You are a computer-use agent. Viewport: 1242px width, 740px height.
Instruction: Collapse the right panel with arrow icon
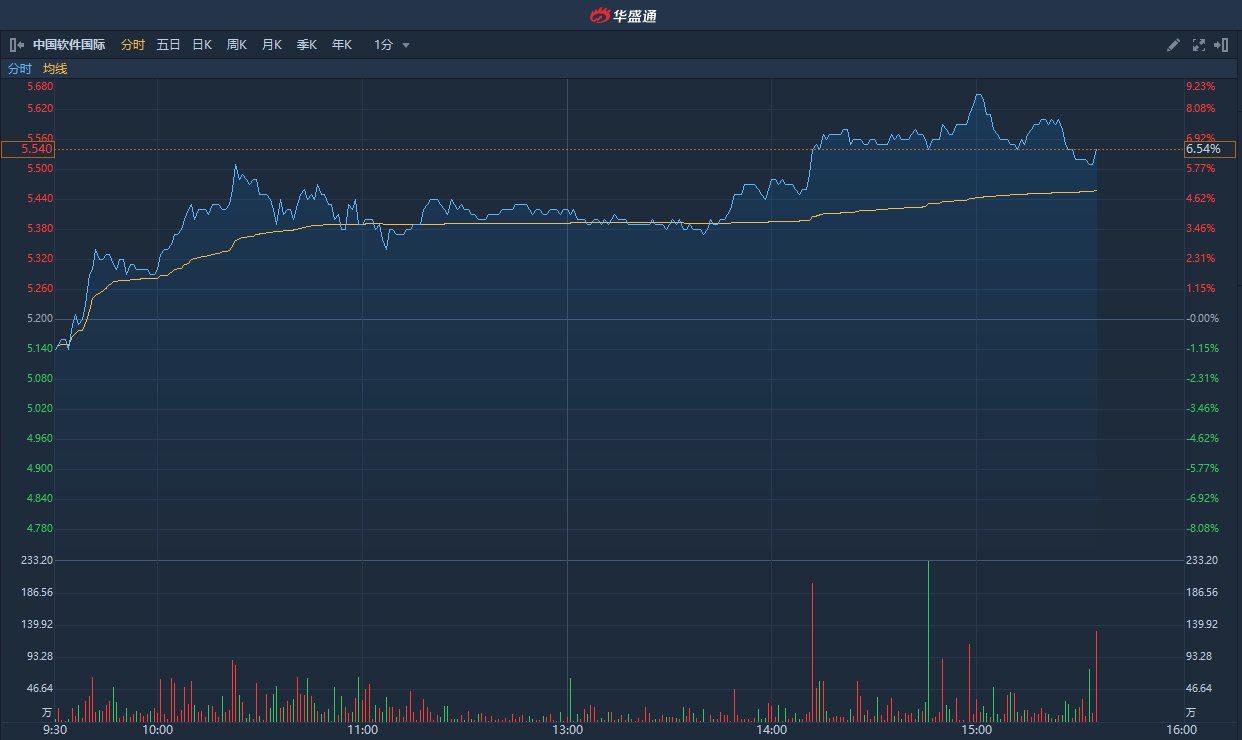pyautogui.click(x=1221, y=45)
